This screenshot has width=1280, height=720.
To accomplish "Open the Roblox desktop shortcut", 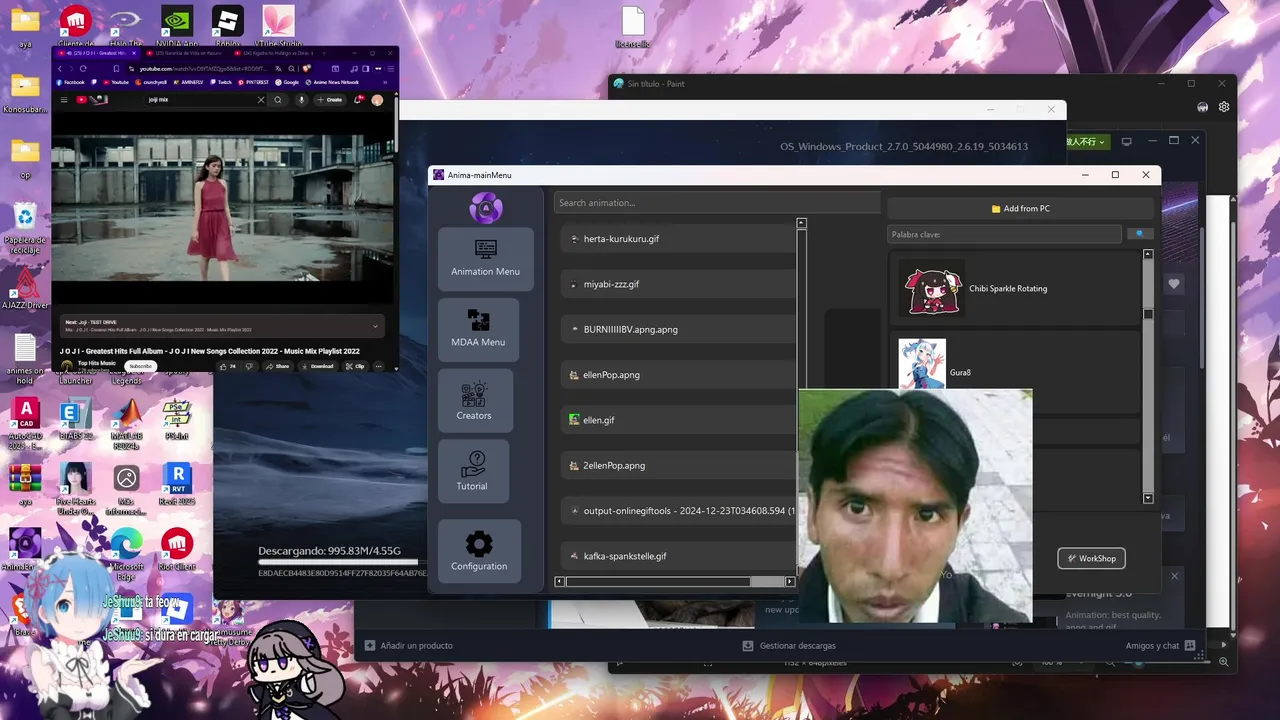I will point(228,27).
